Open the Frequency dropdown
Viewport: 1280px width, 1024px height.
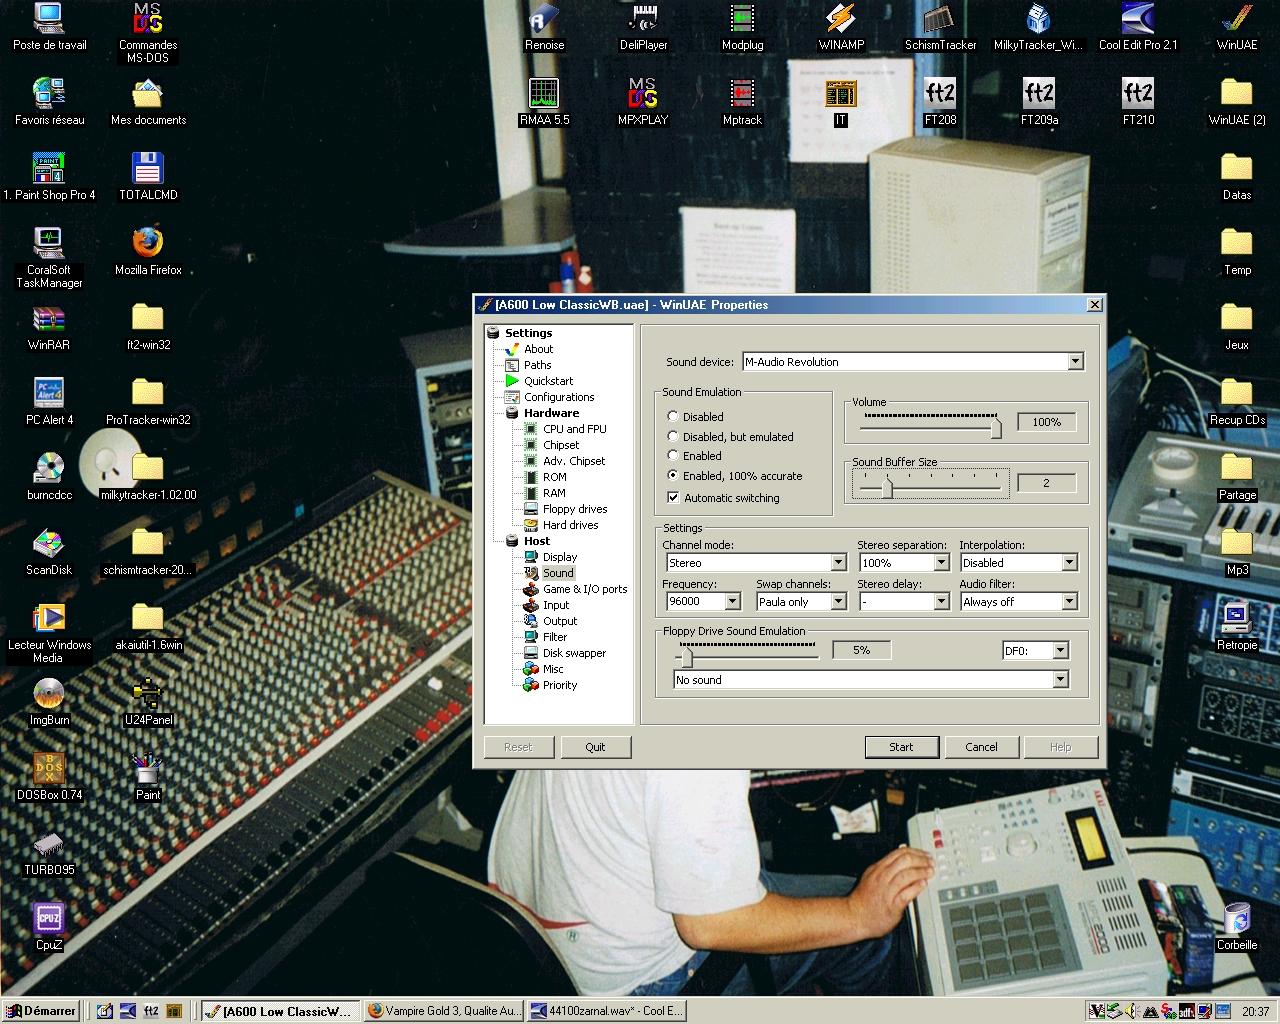(x=732, y=601)
